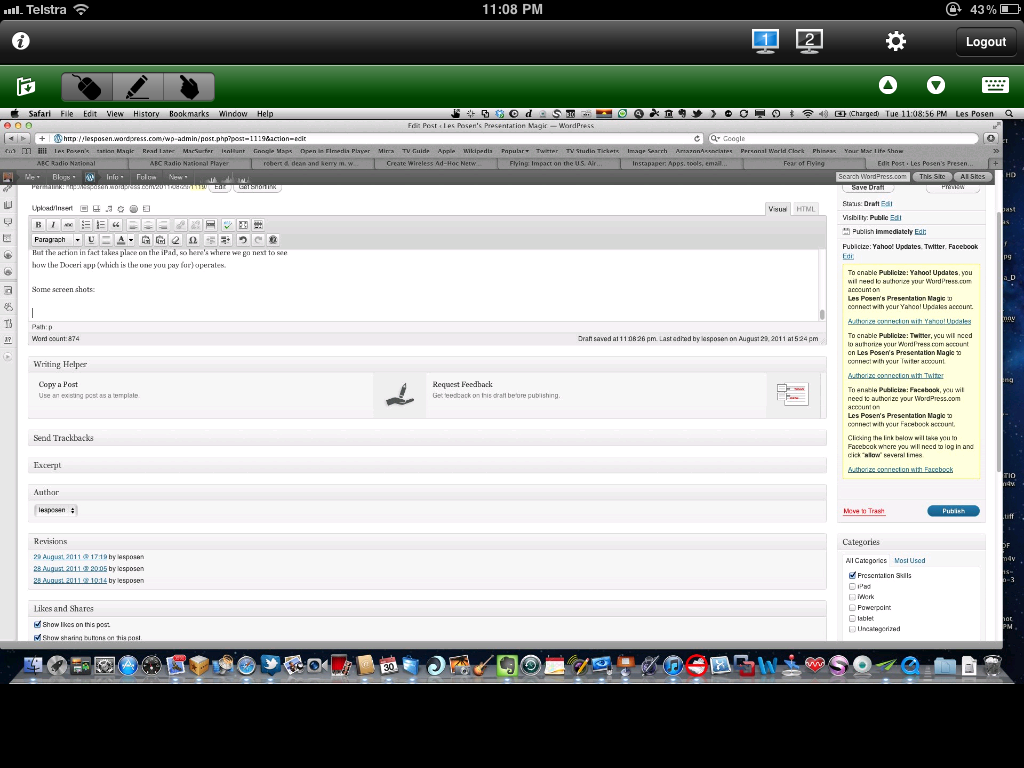Open the Paragraph format dropdown

(x=57, y=240)
